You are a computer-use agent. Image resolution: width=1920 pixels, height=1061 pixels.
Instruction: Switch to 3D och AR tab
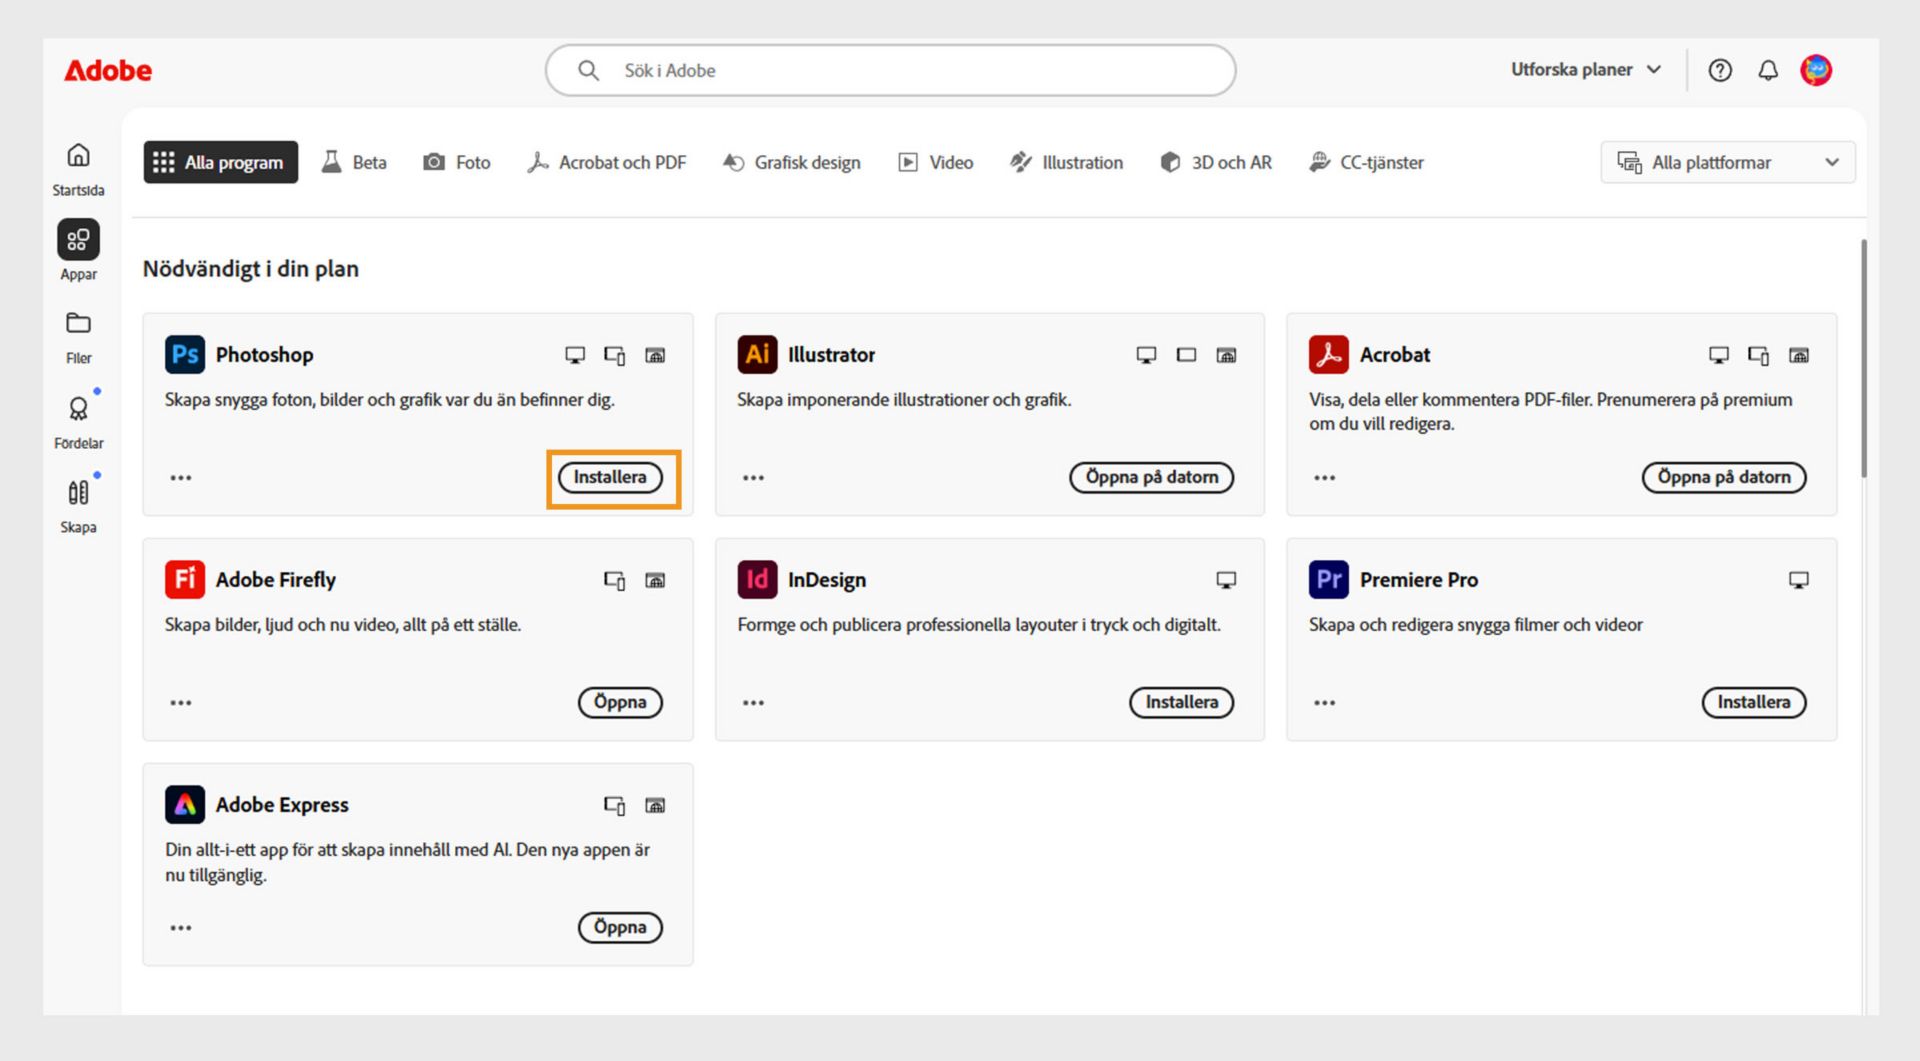click(x=1216, y=163)
